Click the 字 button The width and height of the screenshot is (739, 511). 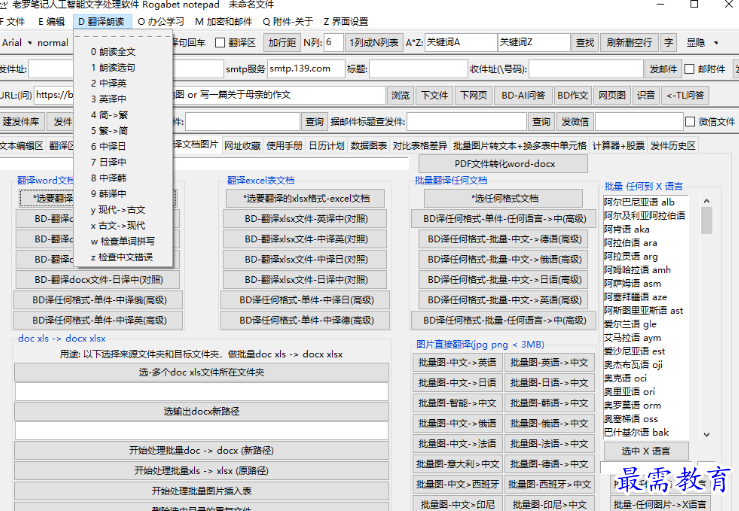pos(668,43)
